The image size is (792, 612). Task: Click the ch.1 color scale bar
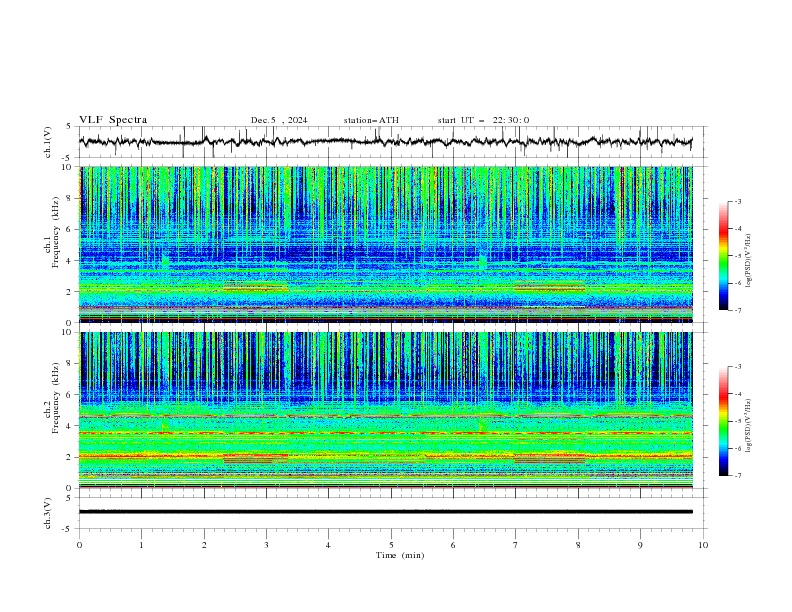pos(723,256)
